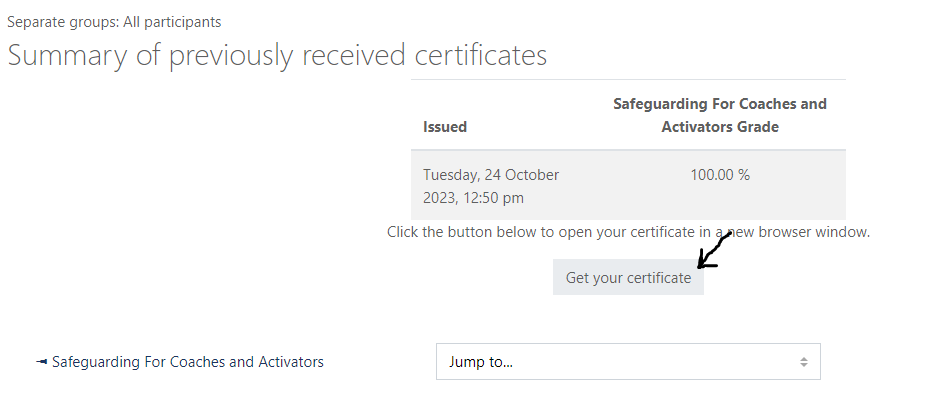Click the Separate groups label text
933x401 pixels.
(63, 22)
